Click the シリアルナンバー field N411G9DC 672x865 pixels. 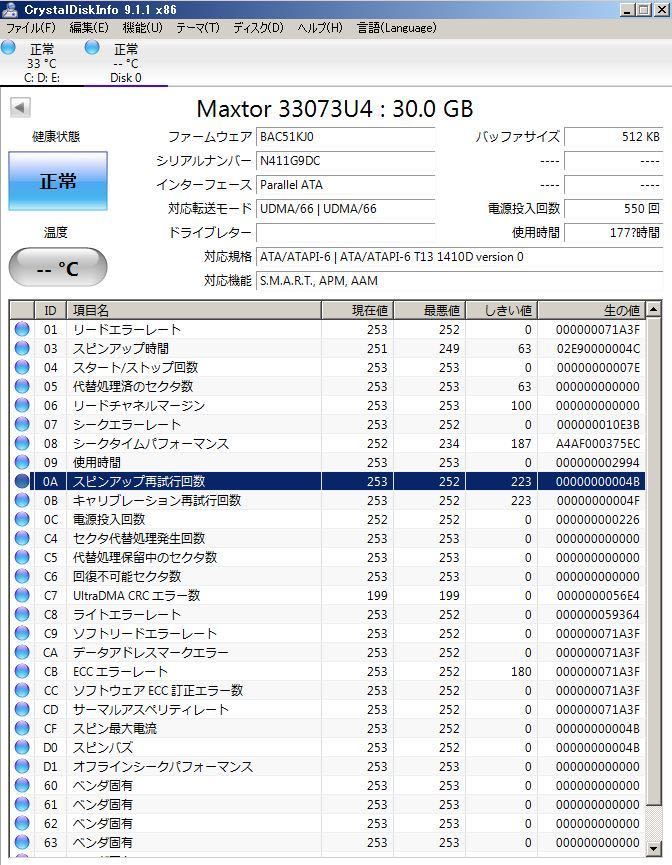click(x=345, y=161)
